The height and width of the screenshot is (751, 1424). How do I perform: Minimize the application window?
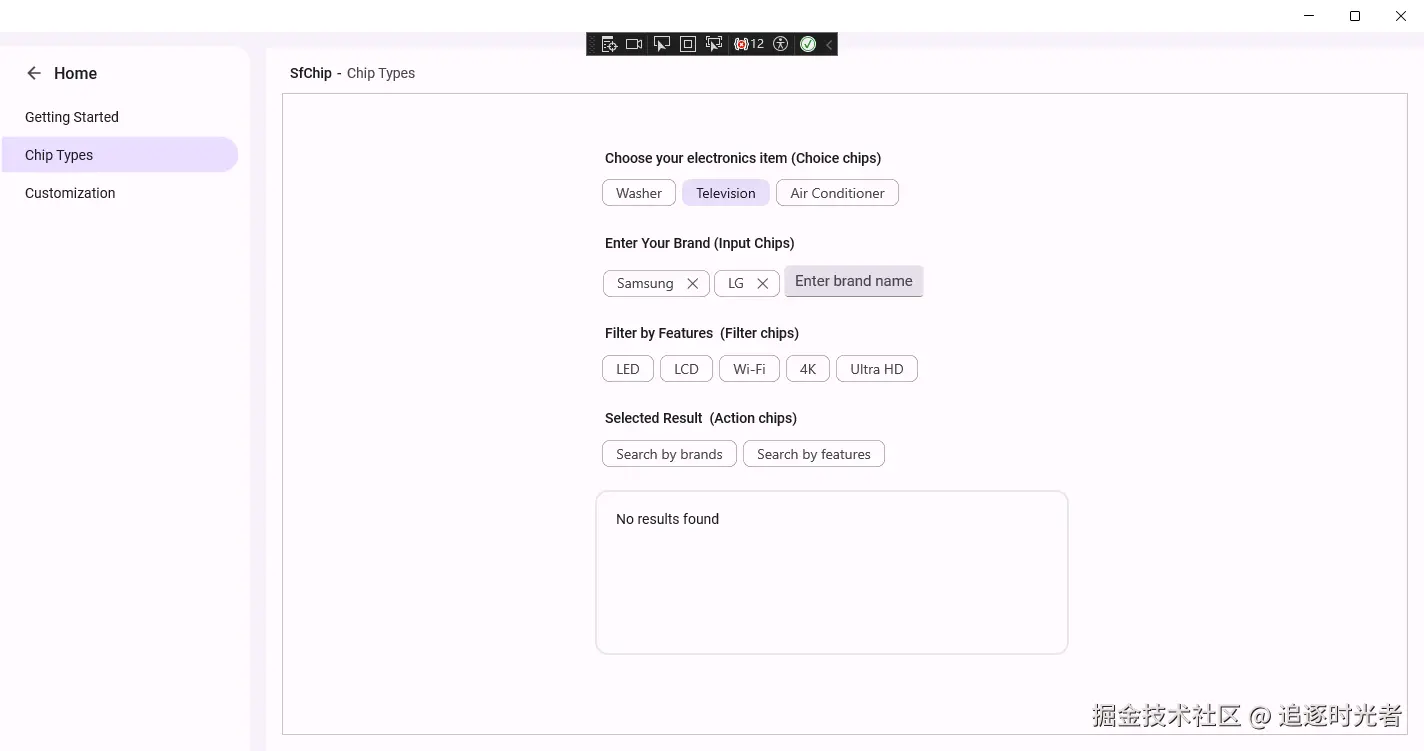click(1309, 16)
